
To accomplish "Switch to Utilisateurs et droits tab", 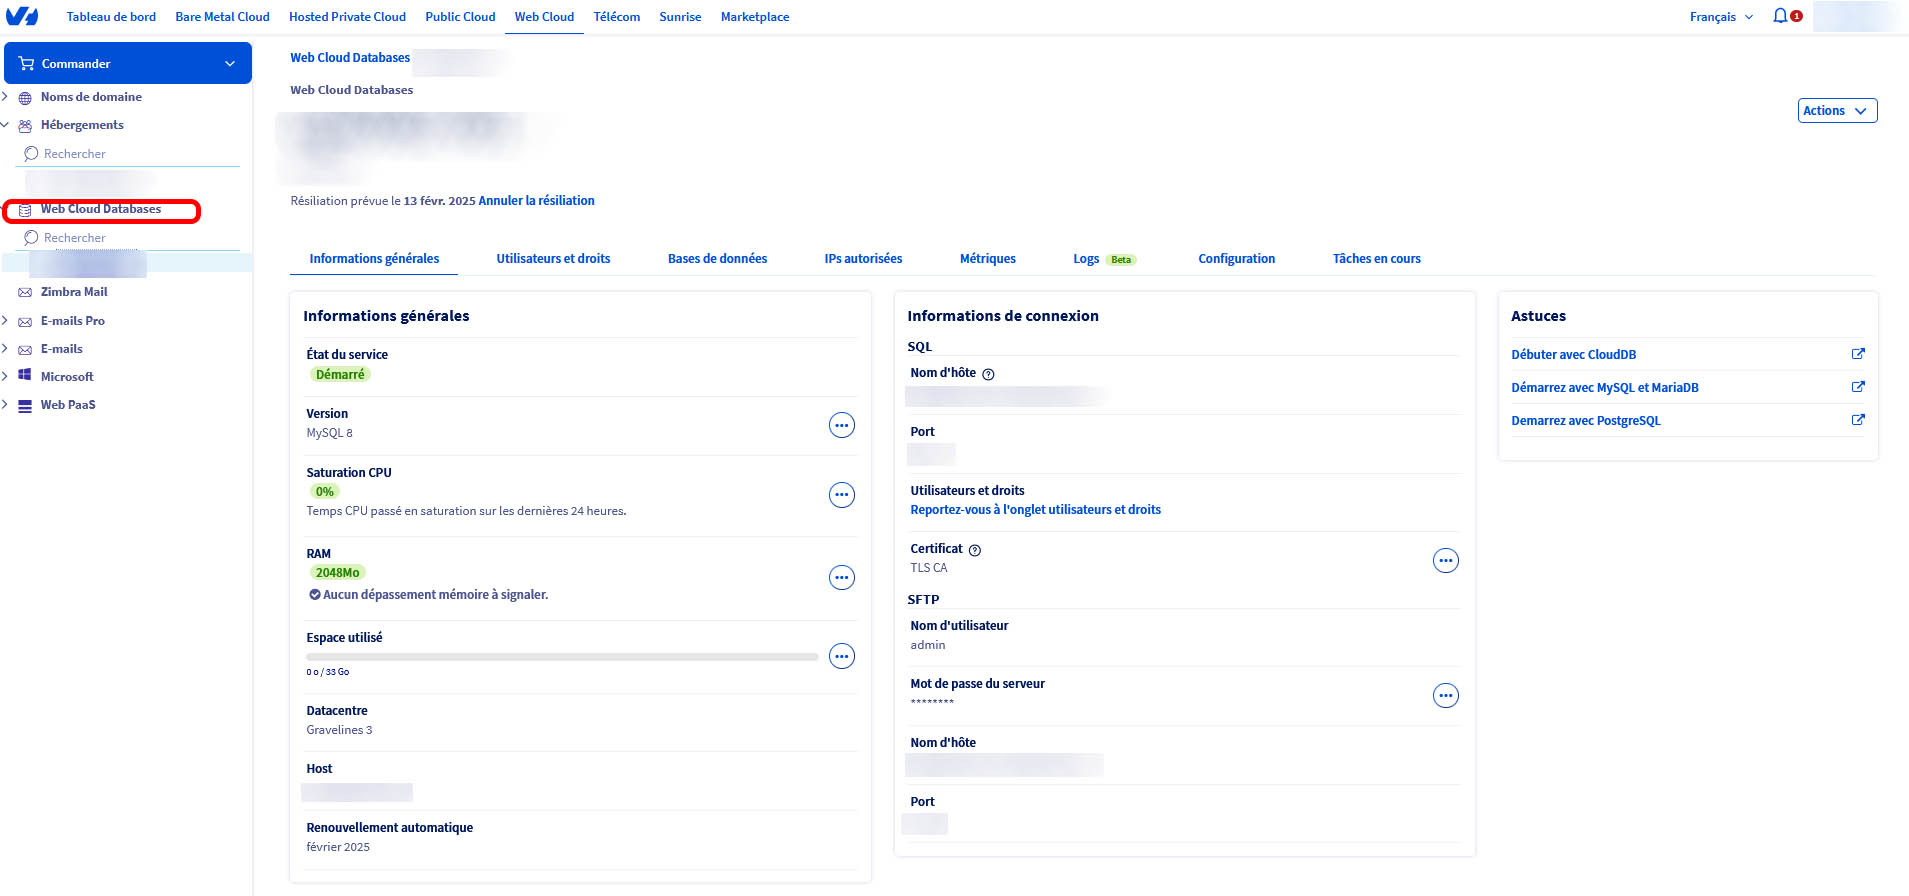I will (x=553, y=259).
